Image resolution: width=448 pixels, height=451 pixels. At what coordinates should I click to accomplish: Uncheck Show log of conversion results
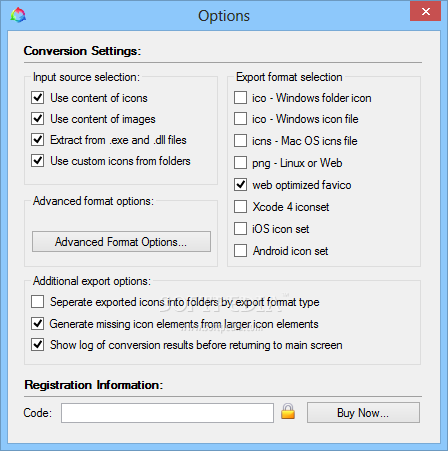click(38, 345)
